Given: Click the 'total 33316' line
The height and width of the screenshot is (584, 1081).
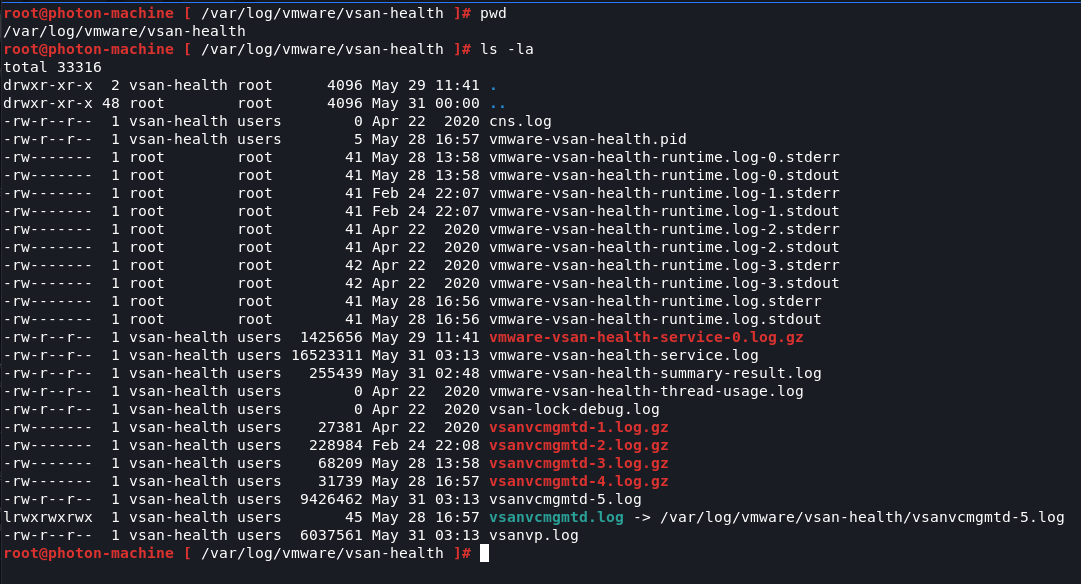Looking at the screenshot, I should 52,68.
